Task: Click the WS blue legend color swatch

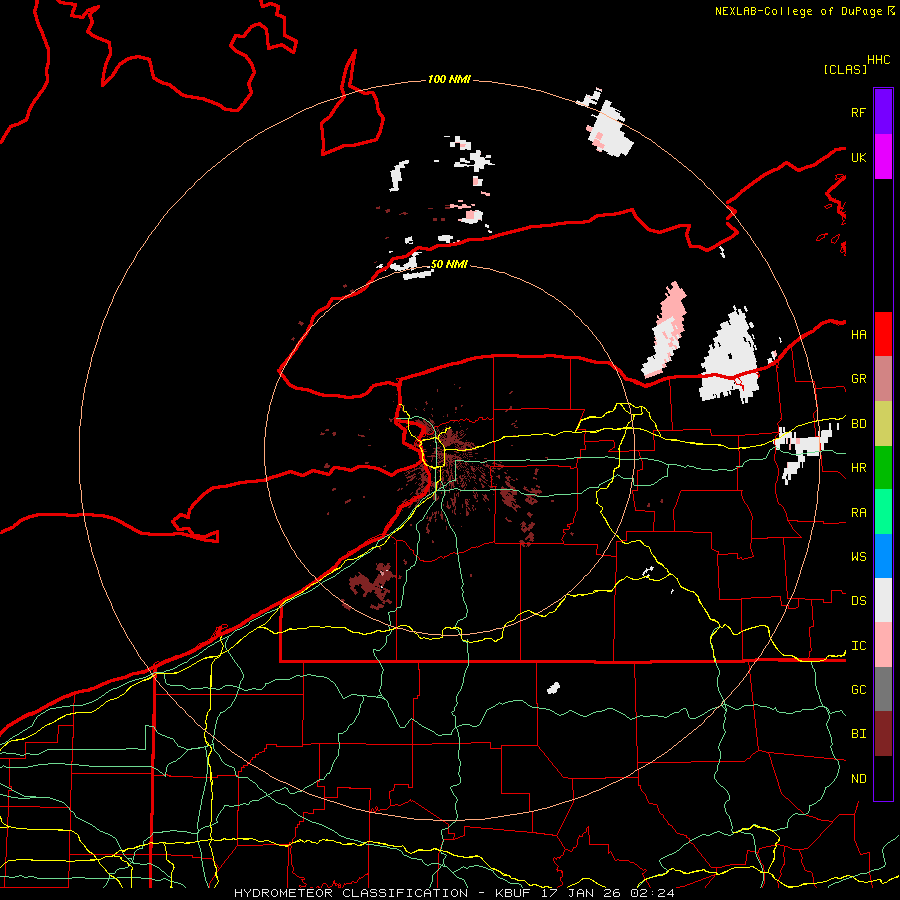Action: [x=883, y=556]
